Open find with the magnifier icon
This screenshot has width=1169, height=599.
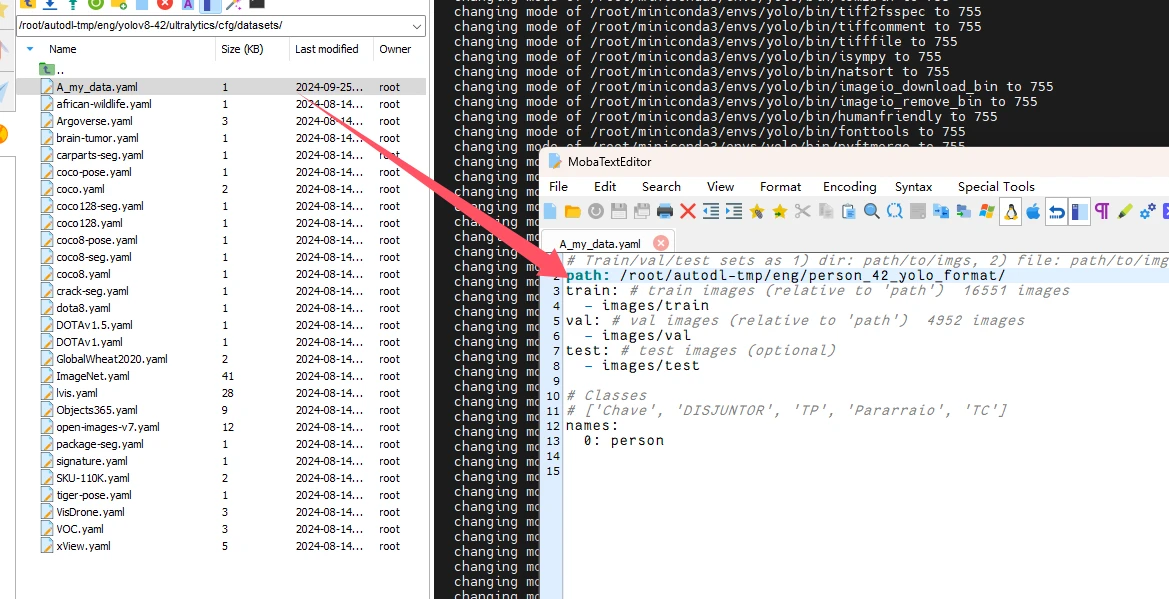(x=872, y=212)
